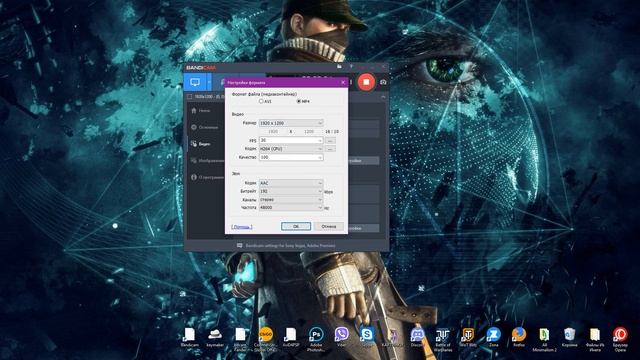Toggle checkbox next to 1920x1200 target label
This screenshot has height=360, width=640.
point(189,97)
